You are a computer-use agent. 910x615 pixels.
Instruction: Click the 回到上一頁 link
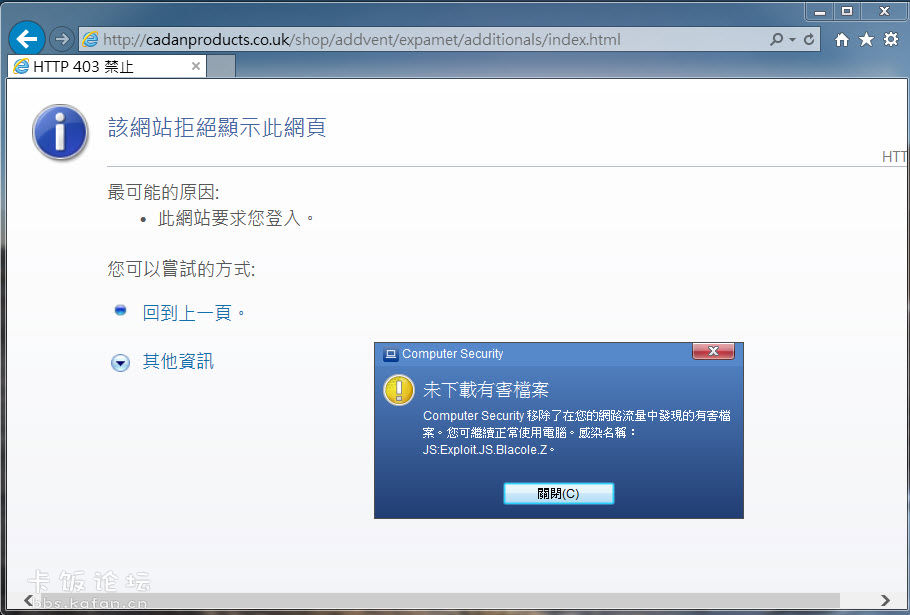[x=187, y=313]
